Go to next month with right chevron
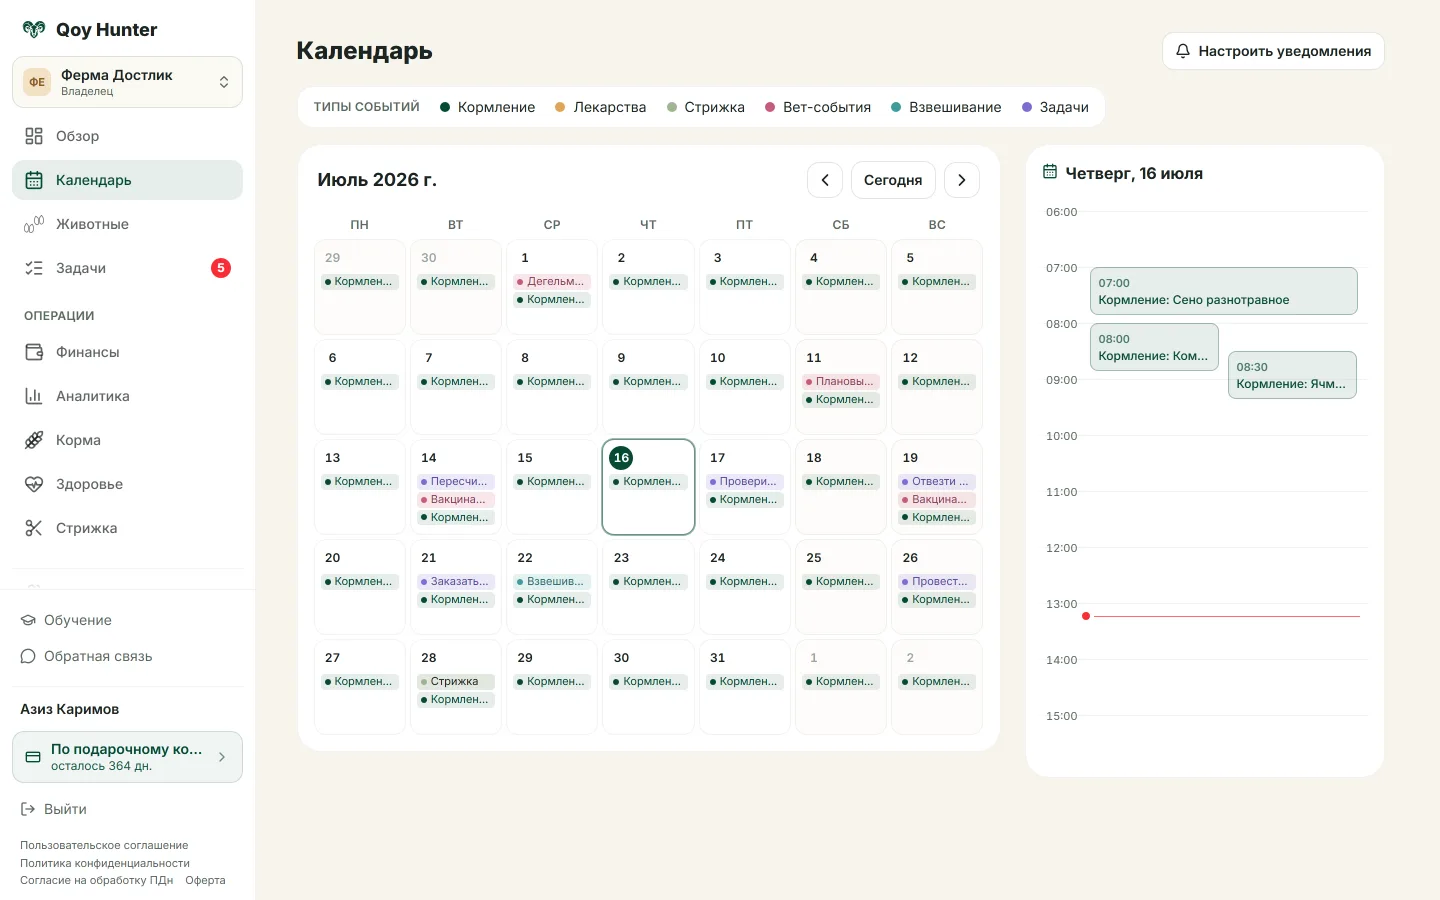 point(962,180)
